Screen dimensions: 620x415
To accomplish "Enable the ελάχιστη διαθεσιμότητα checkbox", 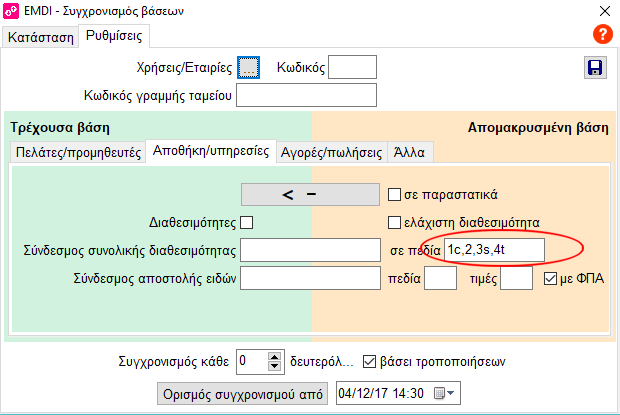I will [x=394, y=223].
